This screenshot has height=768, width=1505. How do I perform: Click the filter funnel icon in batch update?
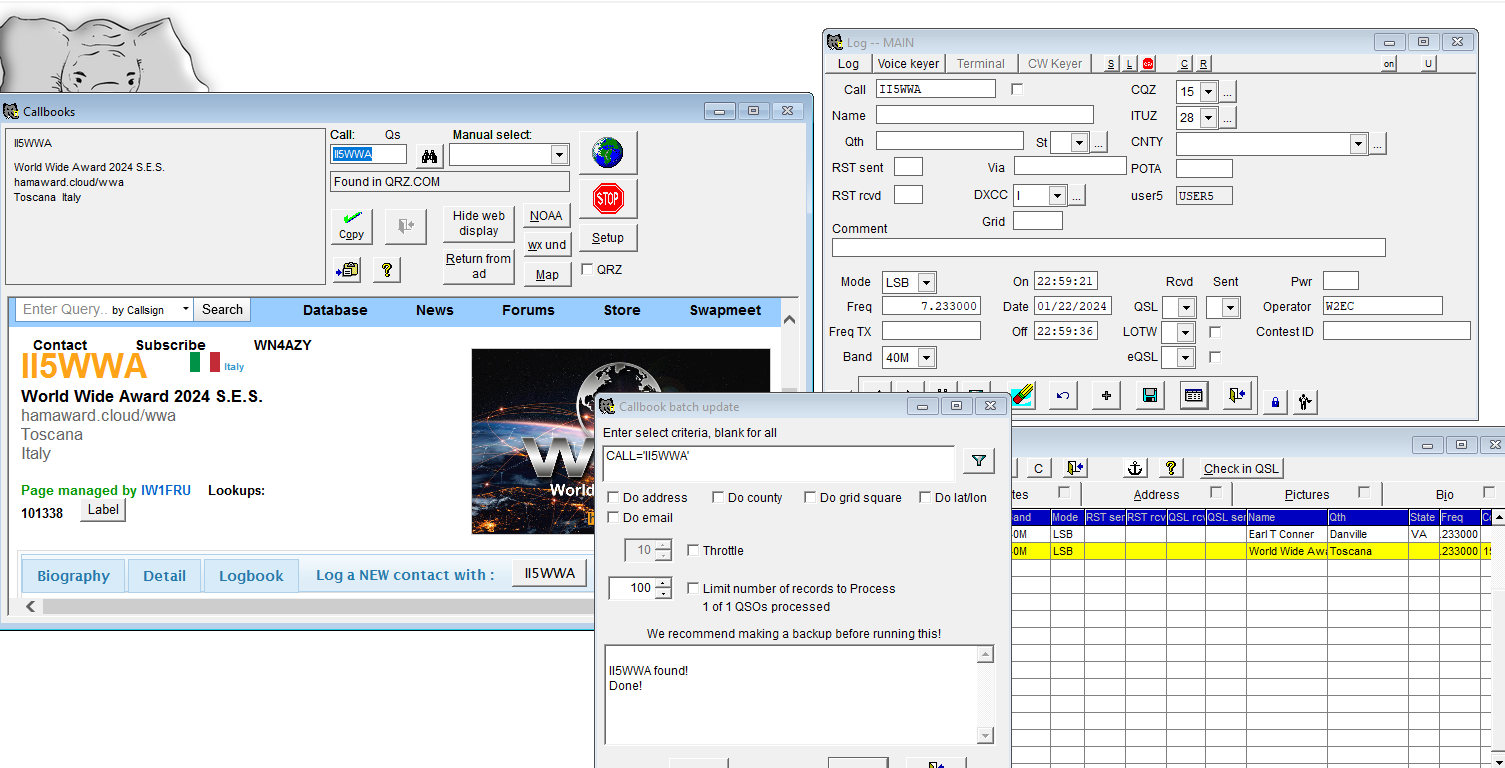[x=979, y=461]
